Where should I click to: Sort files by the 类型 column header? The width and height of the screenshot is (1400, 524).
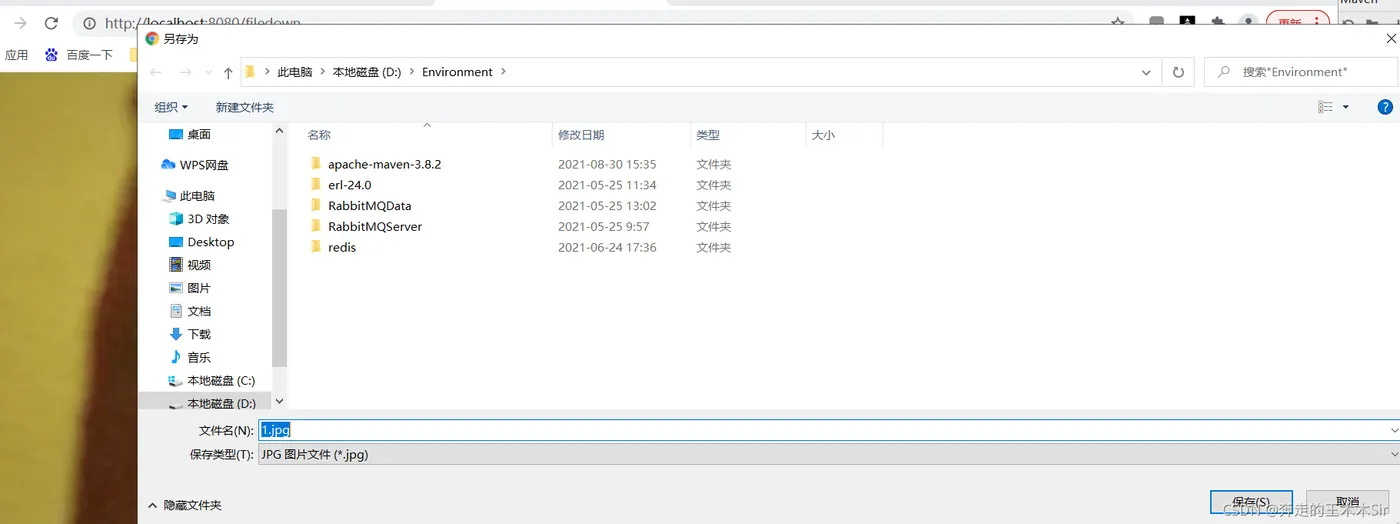coord(708,135)
